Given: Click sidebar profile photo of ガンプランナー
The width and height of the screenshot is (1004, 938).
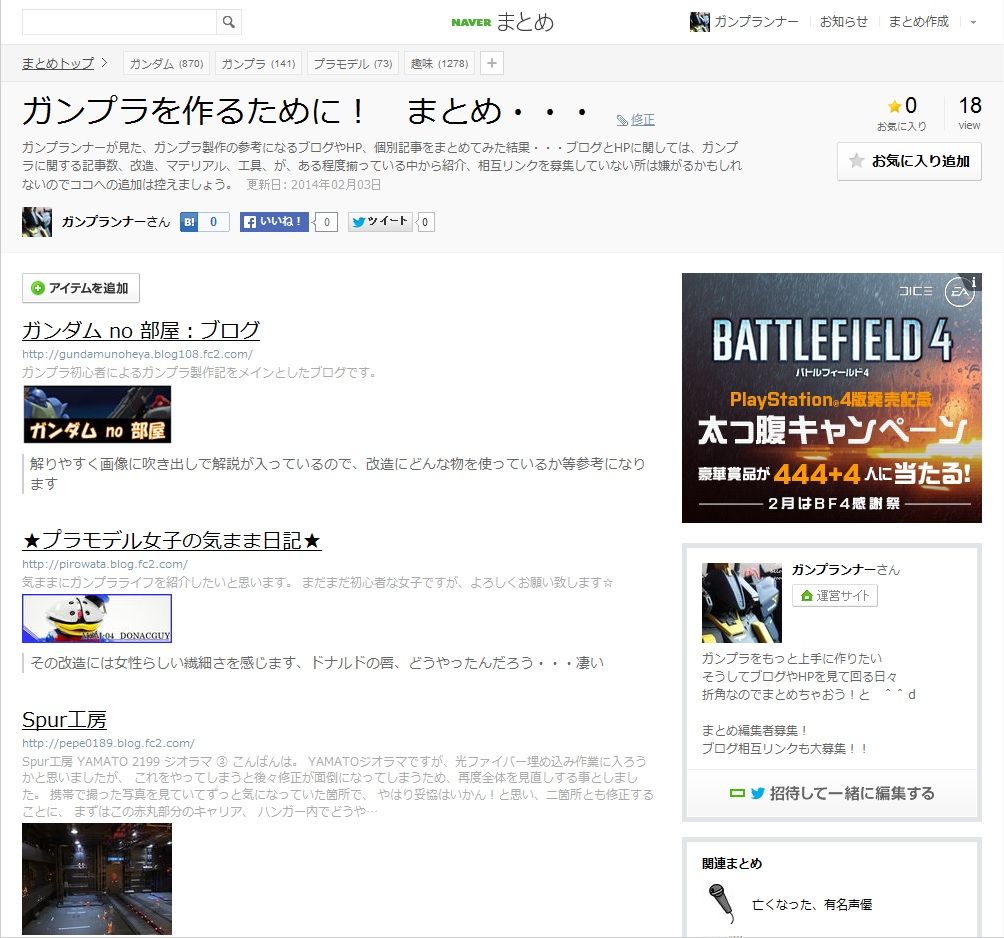Looking at the screenshot, I should (x=741, y=602).
